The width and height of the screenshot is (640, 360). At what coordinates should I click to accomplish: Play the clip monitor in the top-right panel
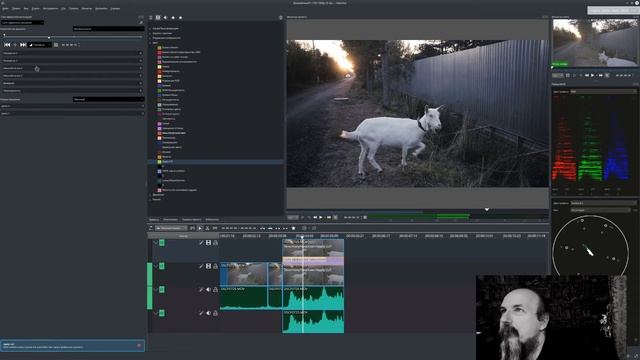(x=592, y=76)
